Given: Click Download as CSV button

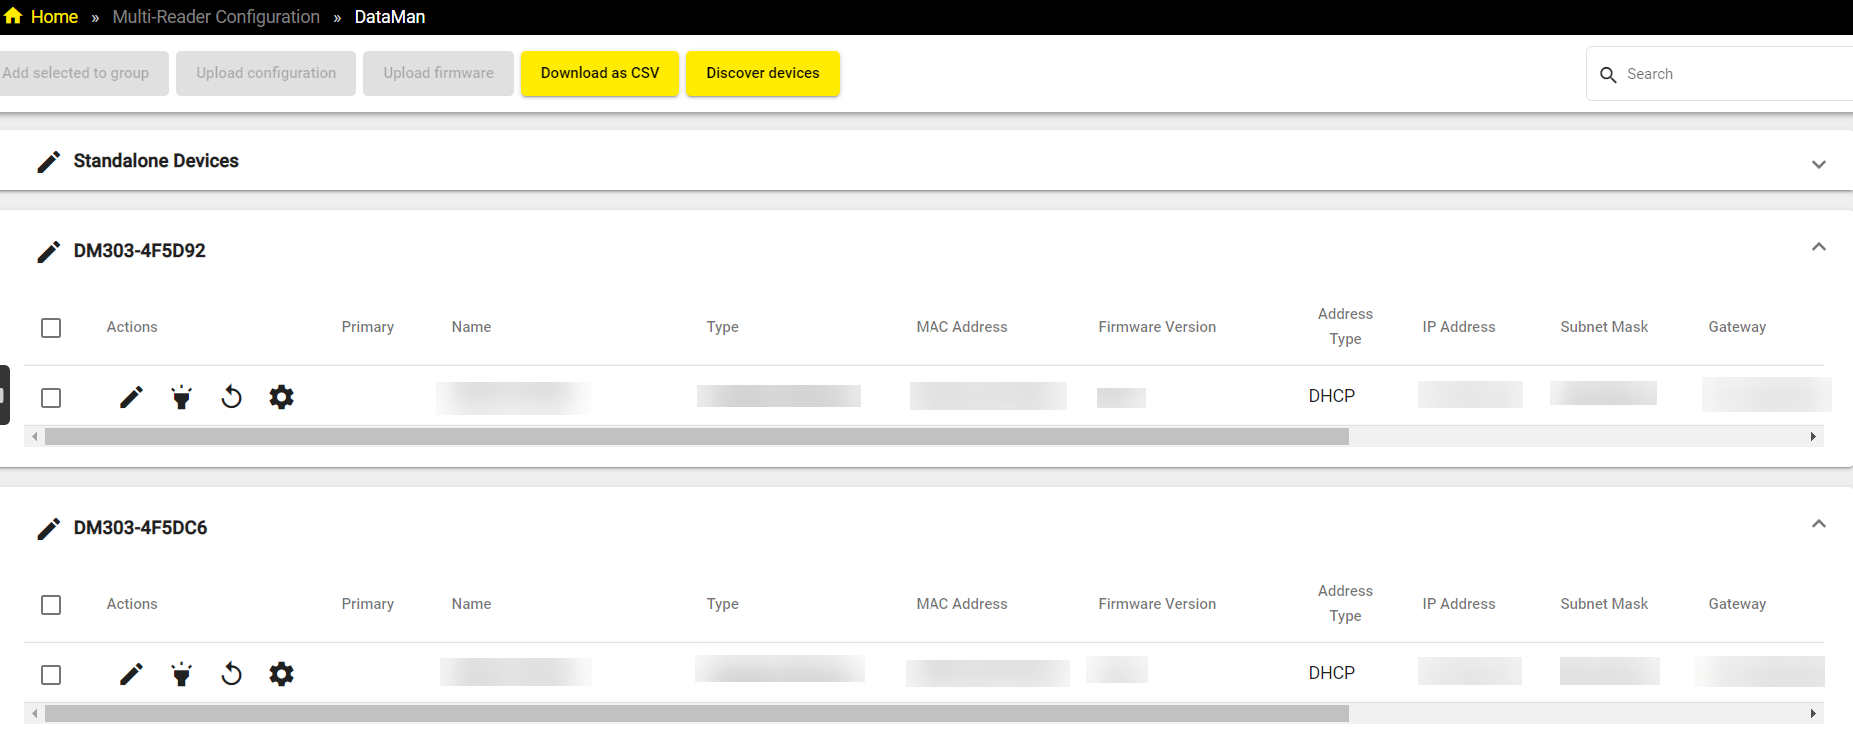Looking at the screenshot, I should [600, 73].
